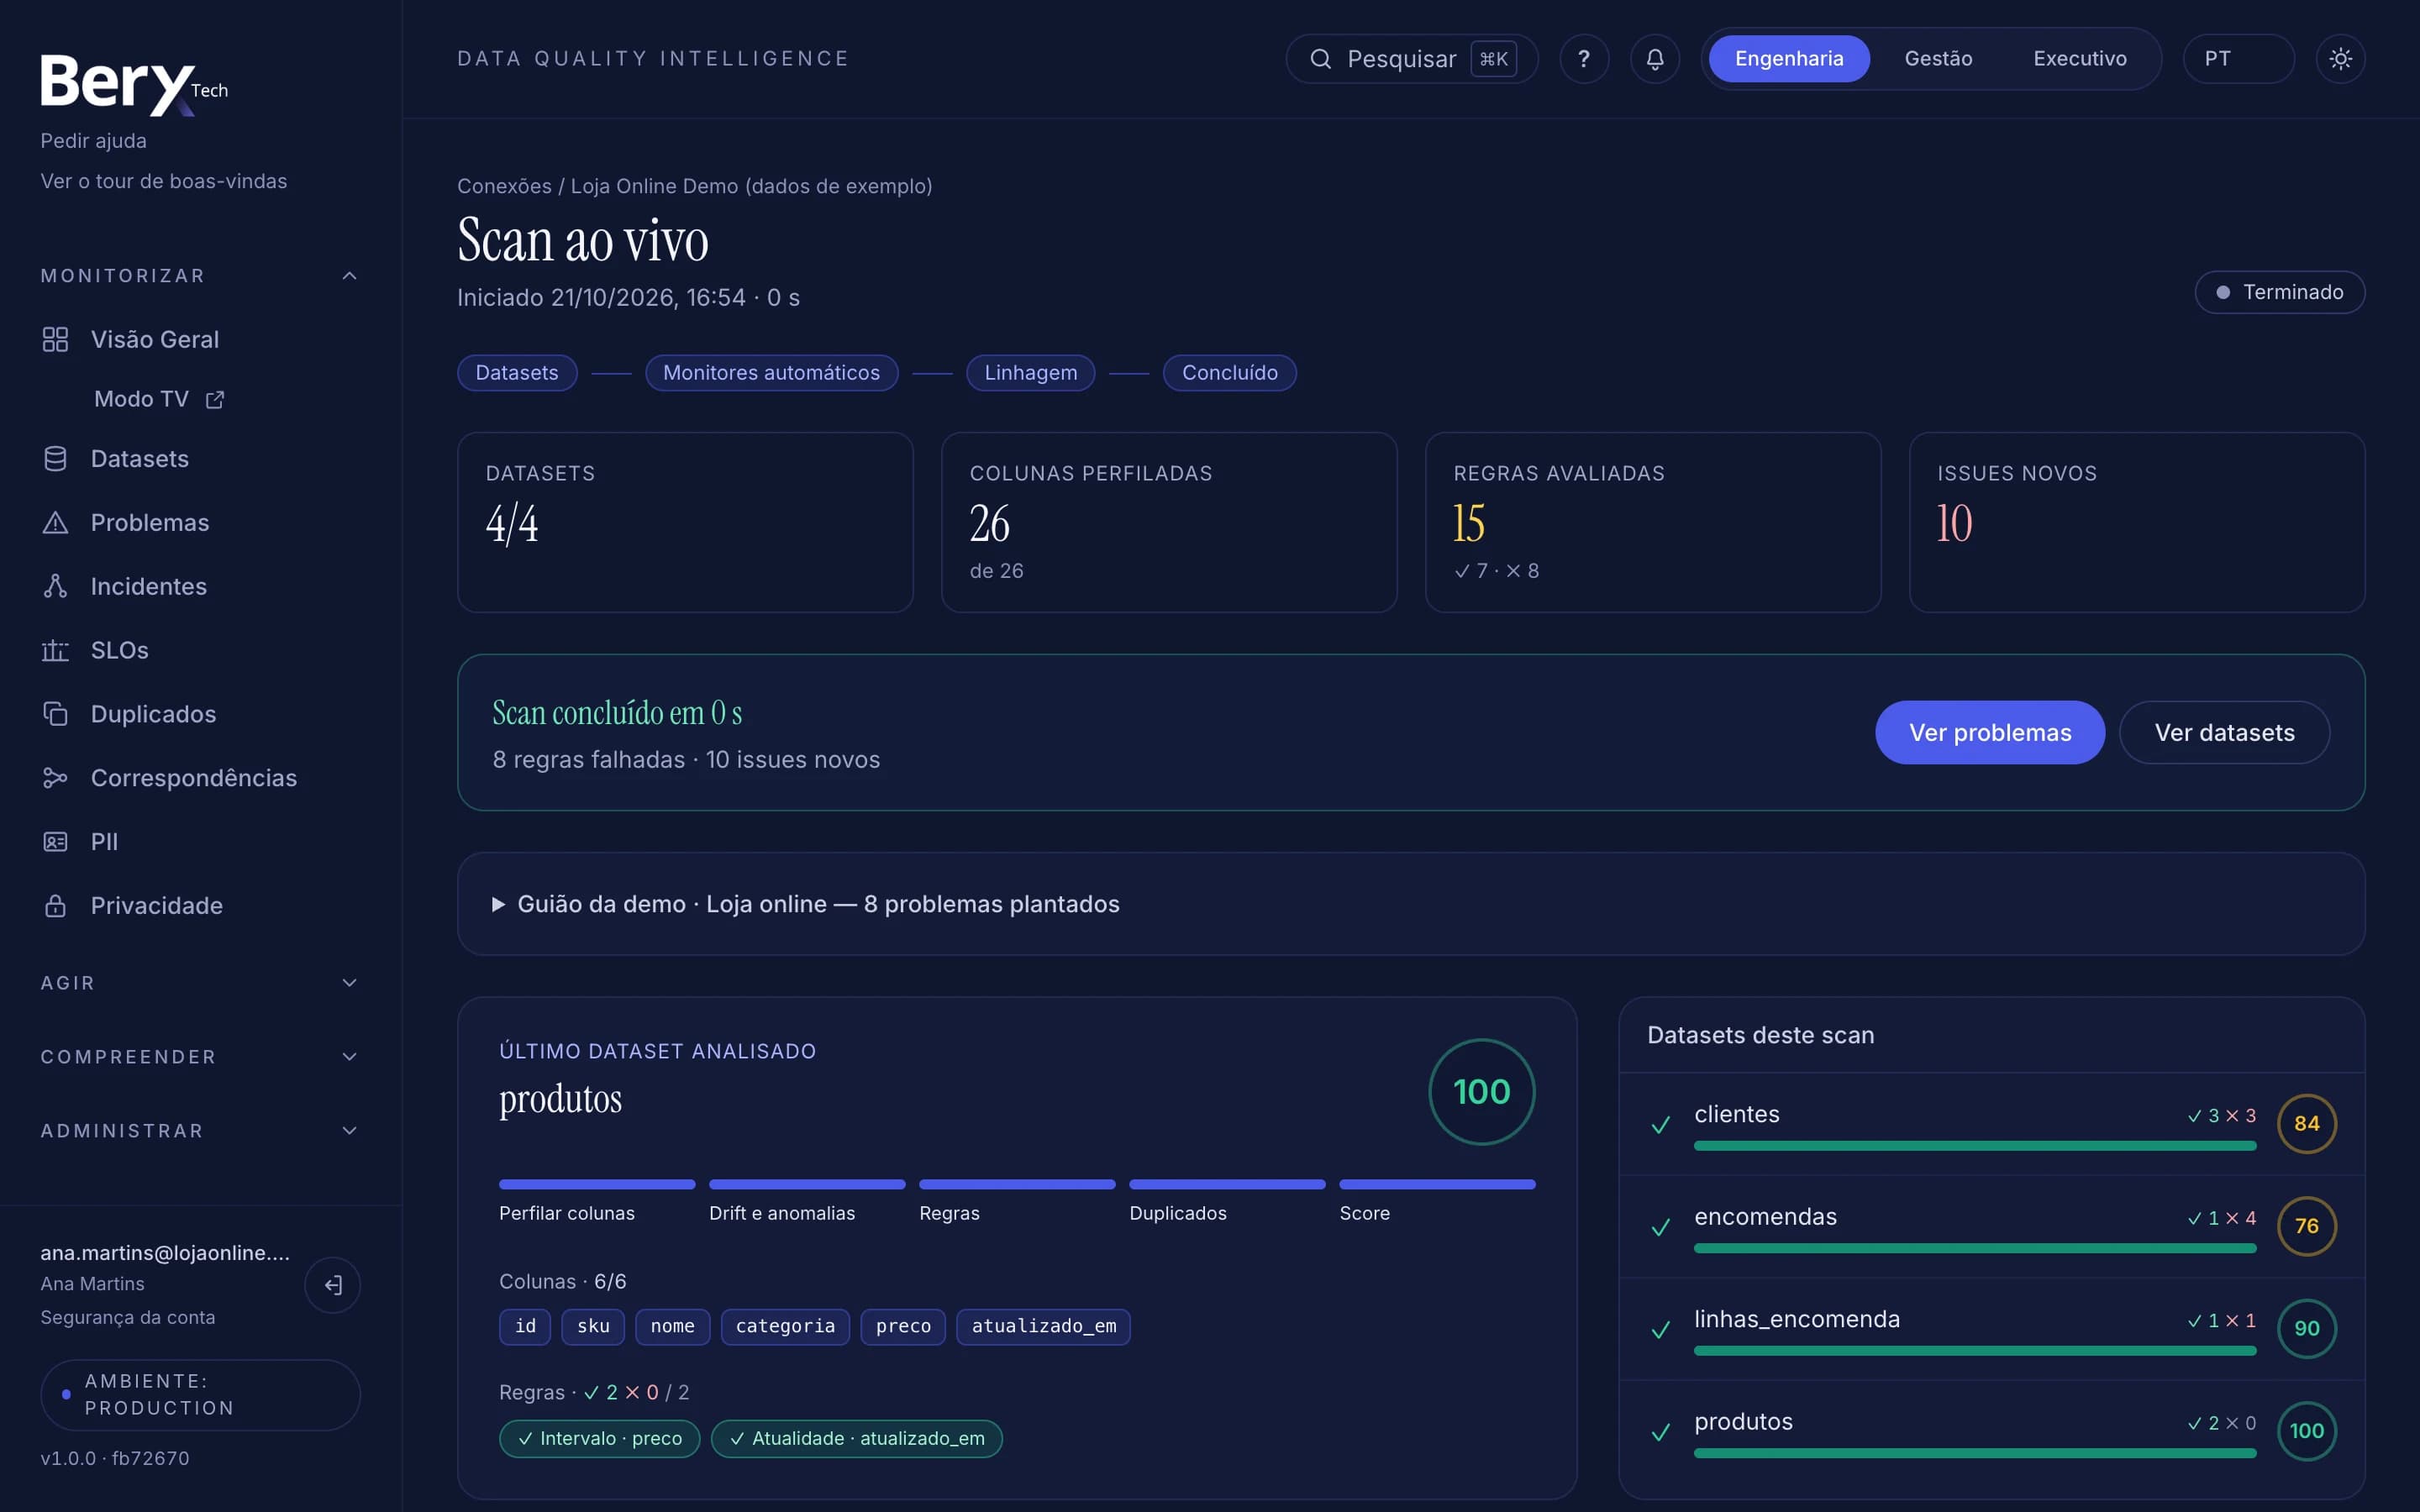Viewport: 2420px width, 1512px height.
Task: Click the Intervalo · preco rule chip
Action: click(599, 1439)
